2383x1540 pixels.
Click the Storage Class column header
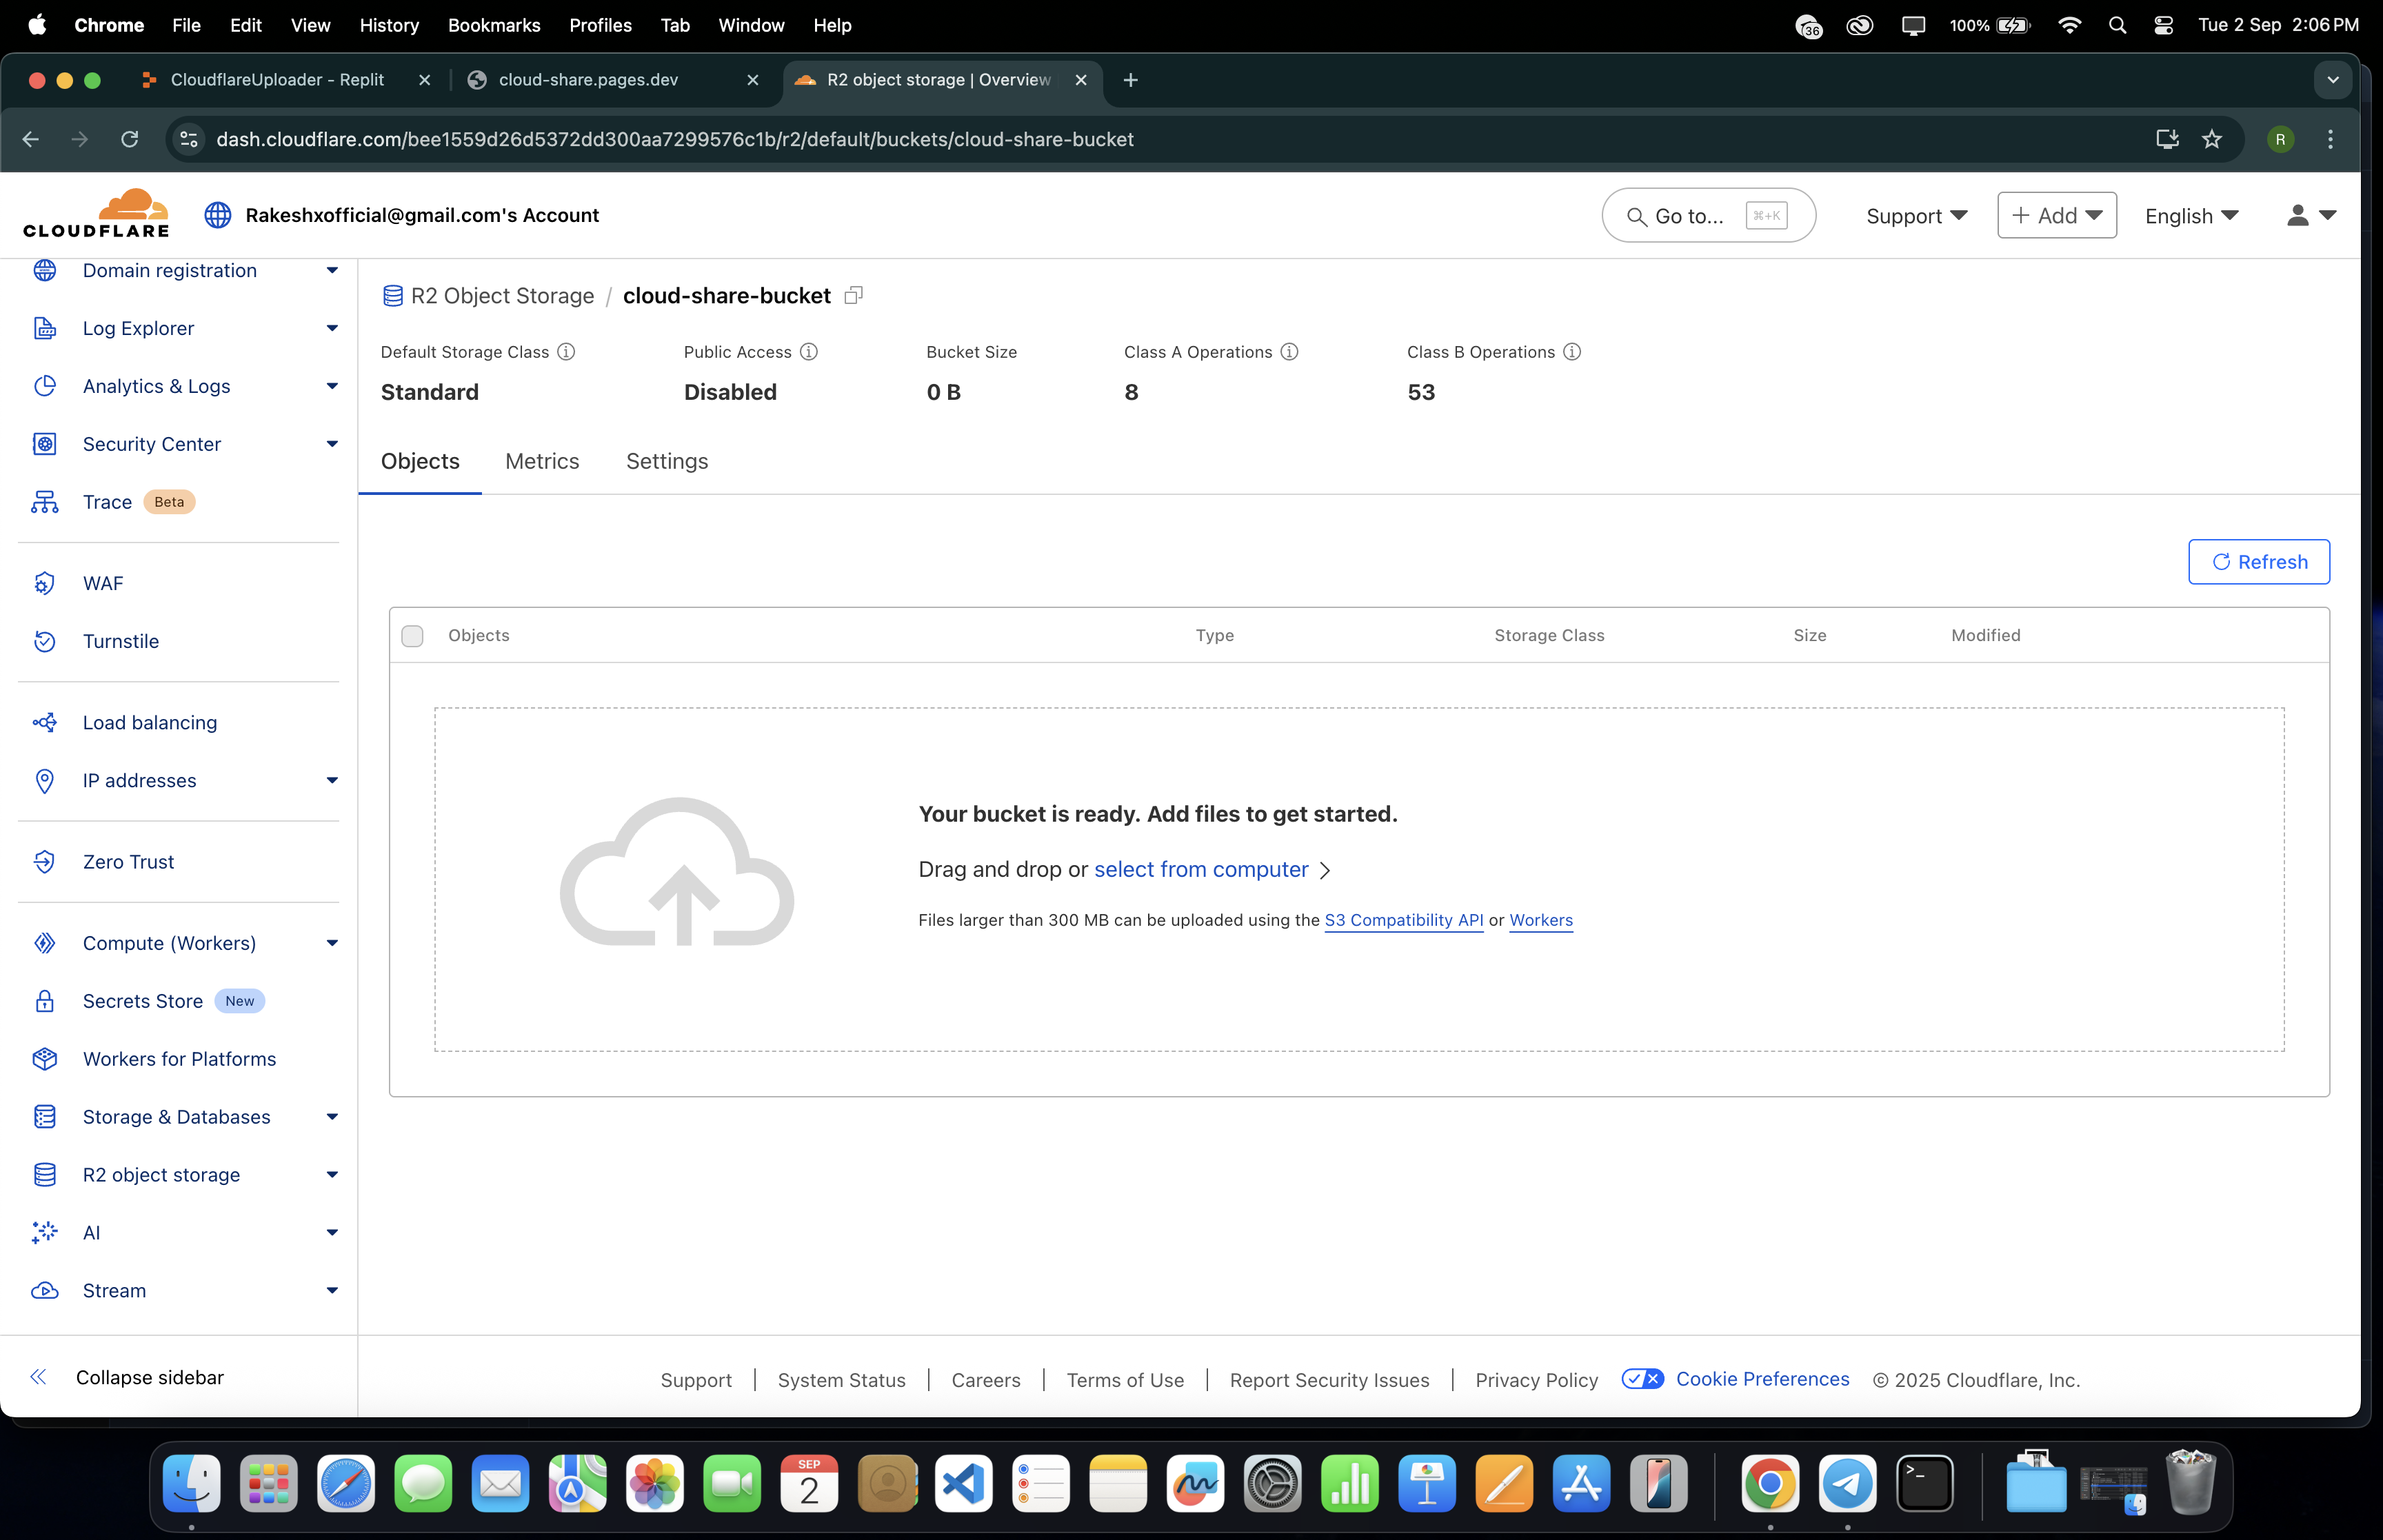point(1549,635)
